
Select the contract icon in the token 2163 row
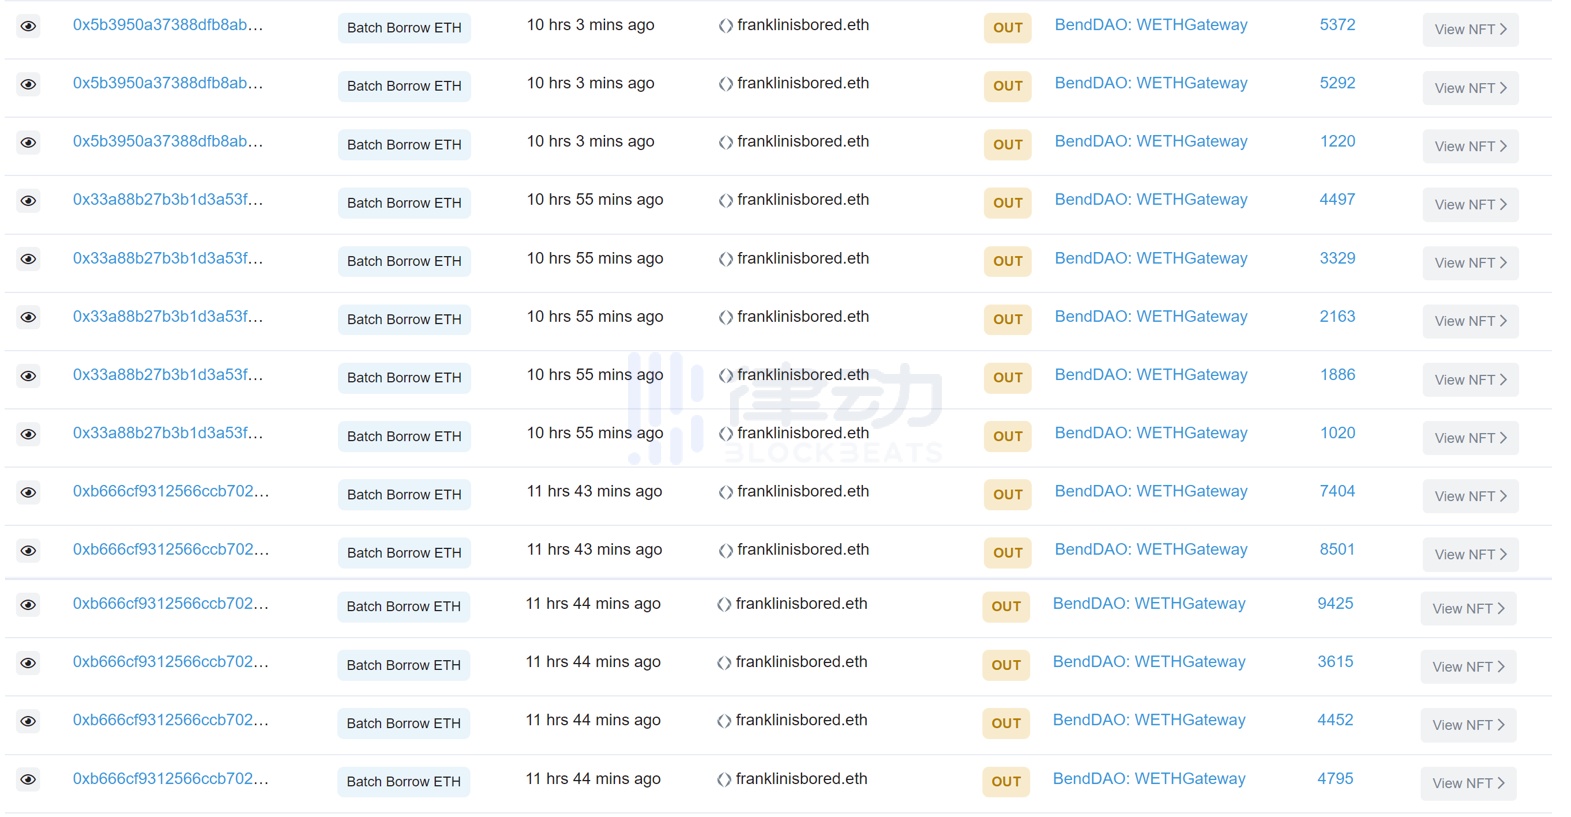click(x=726, y=317)
